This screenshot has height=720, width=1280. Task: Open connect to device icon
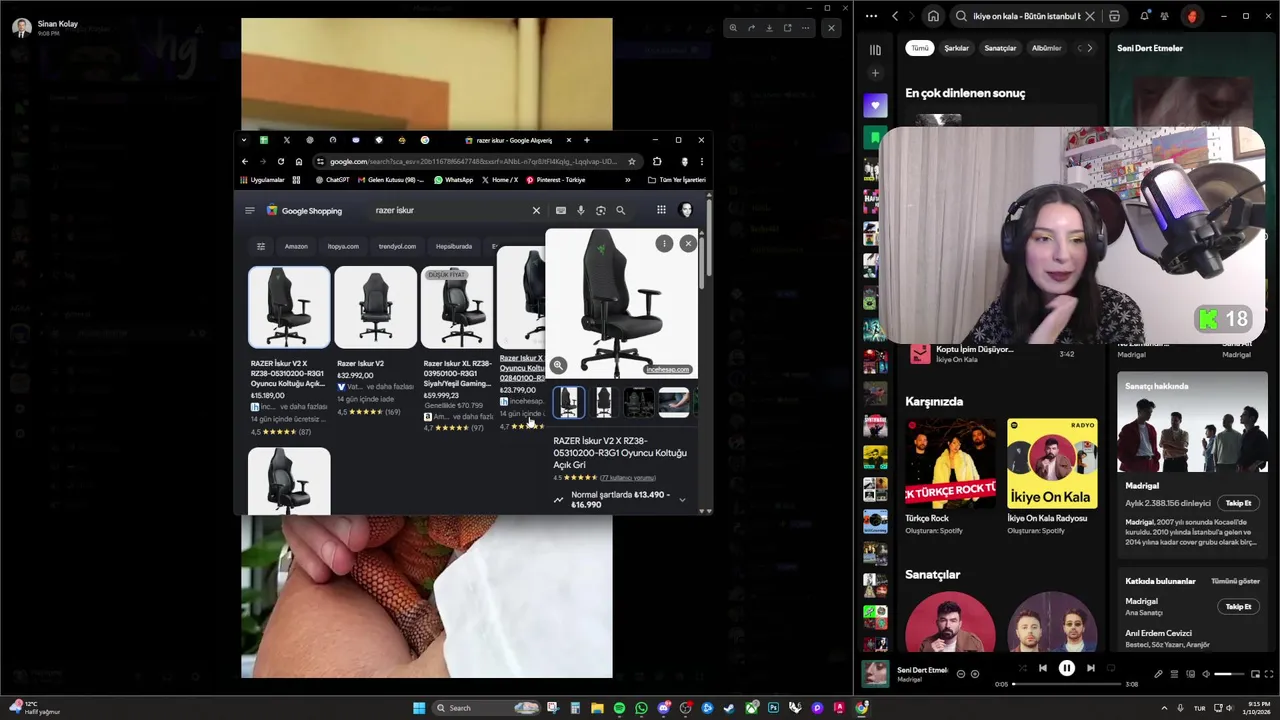point(1190,674)
